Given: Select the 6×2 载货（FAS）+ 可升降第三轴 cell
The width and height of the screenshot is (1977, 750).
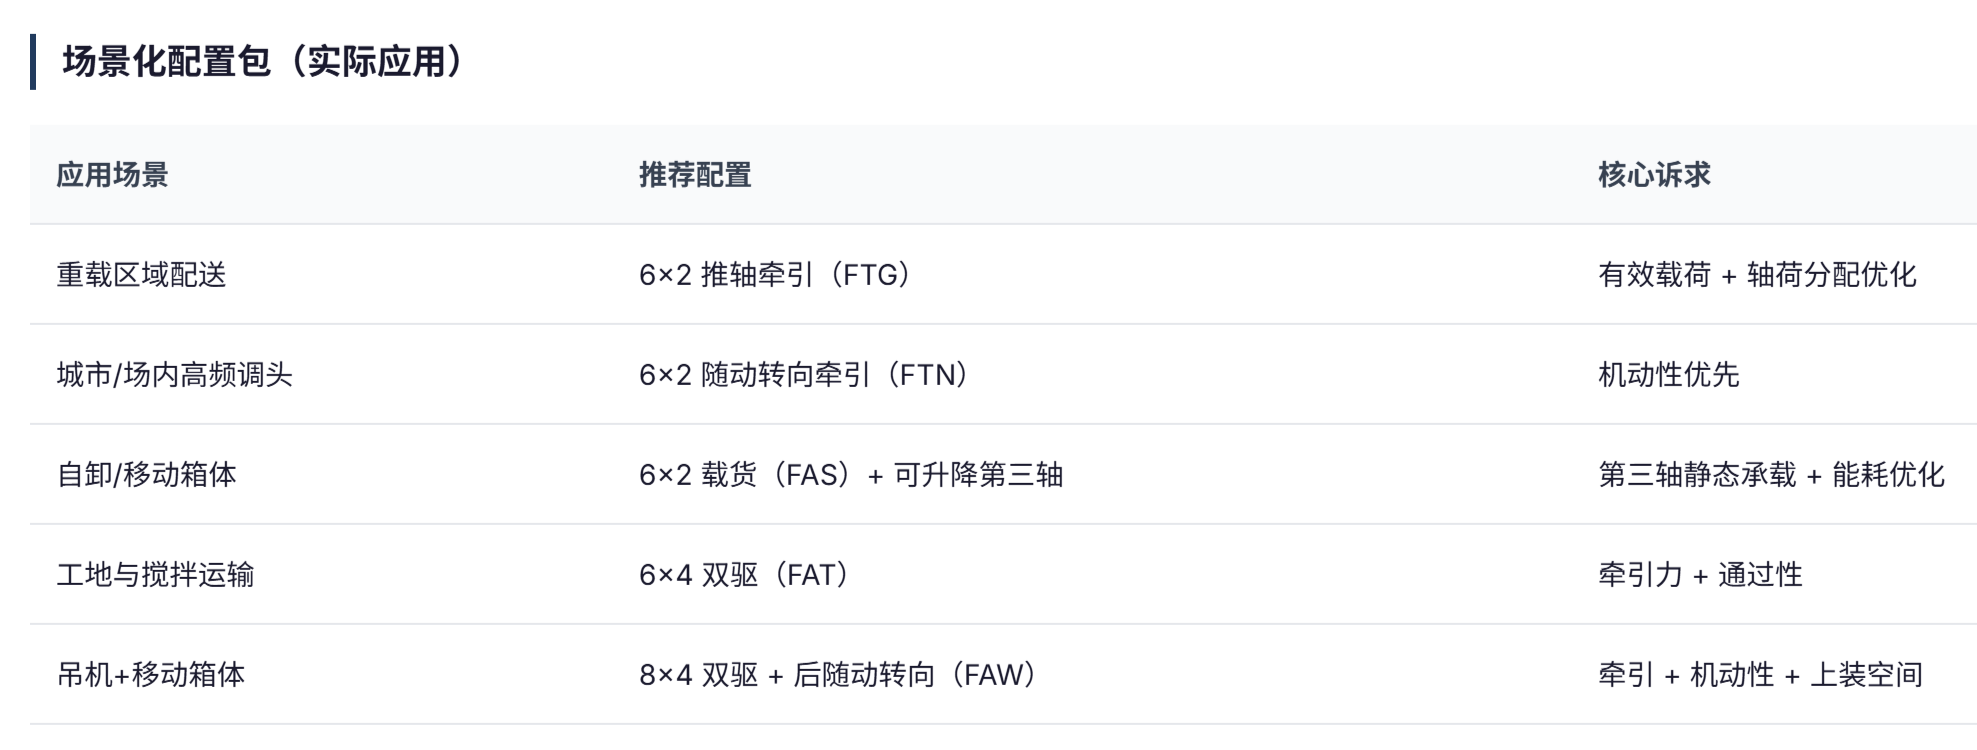Looking at the screenshot, I should tap(851, 475).
